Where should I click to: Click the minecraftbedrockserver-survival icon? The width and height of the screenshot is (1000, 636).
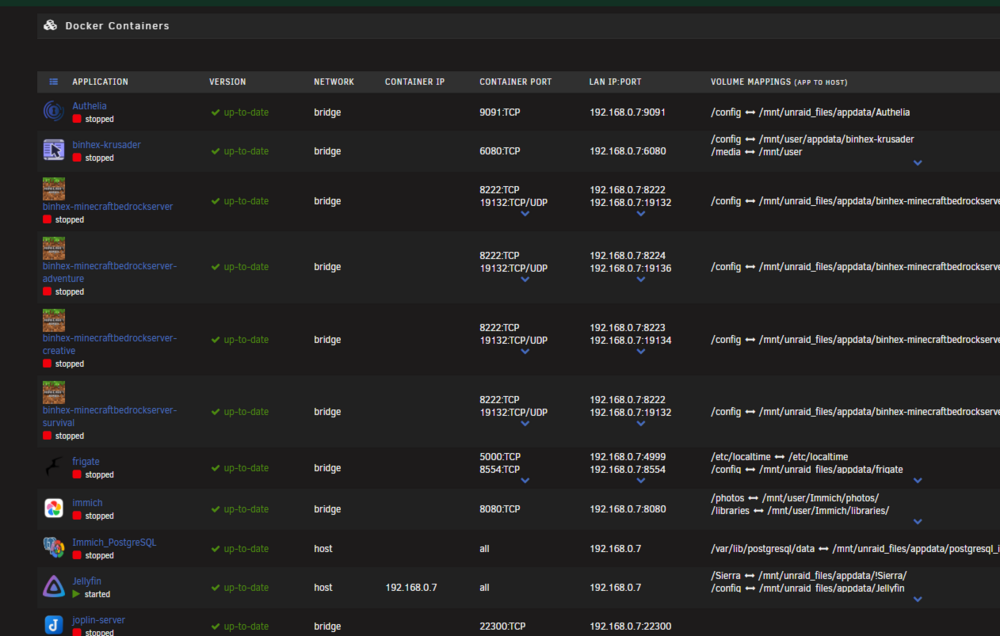(x=54, y=392)
